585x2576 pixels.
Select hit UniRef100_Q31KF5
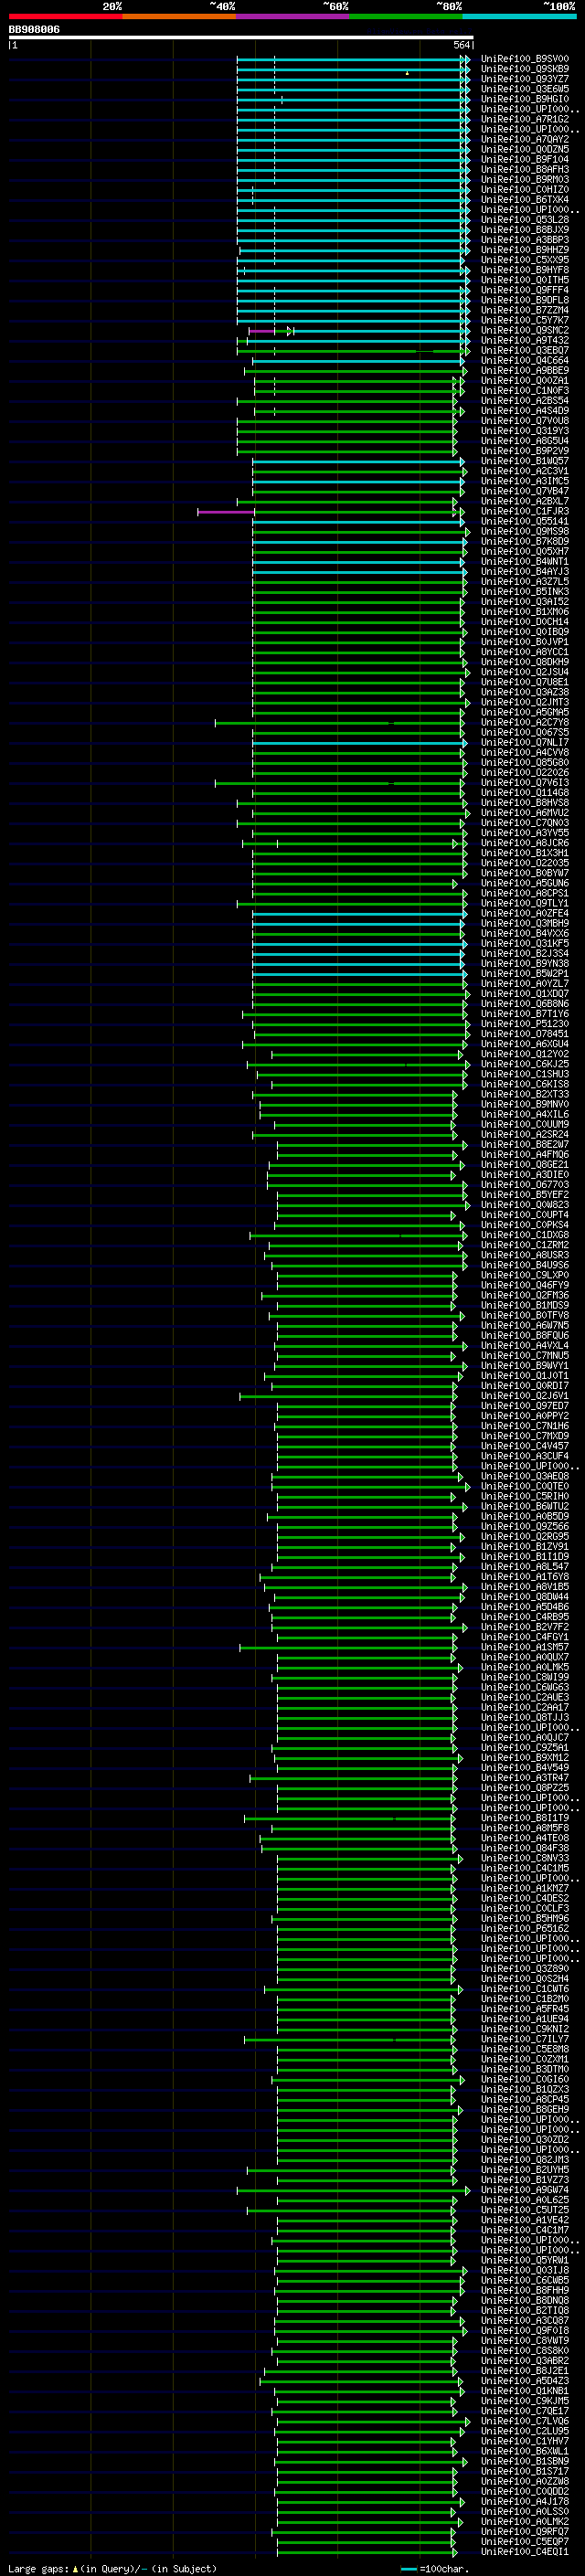point(524,943)
